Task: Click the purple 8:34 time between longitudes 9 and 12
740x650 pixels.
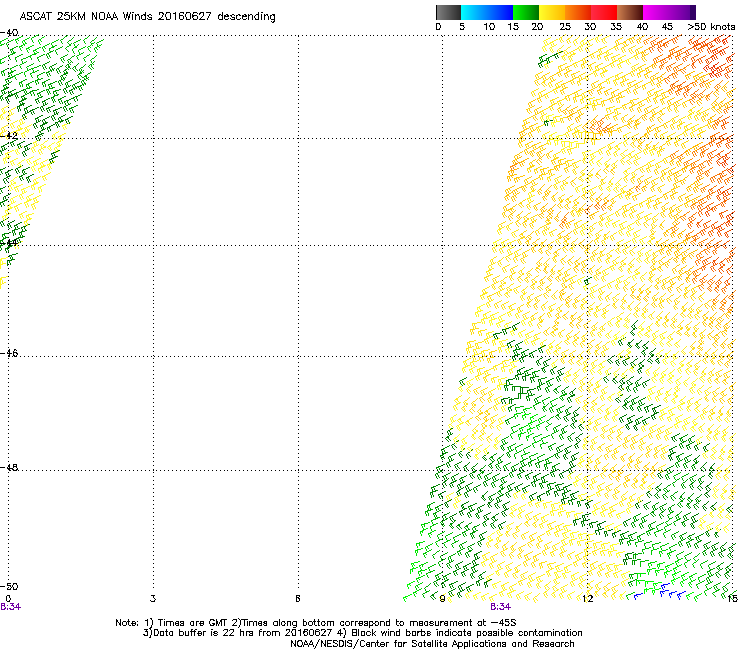Action: [x=500, y=607]
